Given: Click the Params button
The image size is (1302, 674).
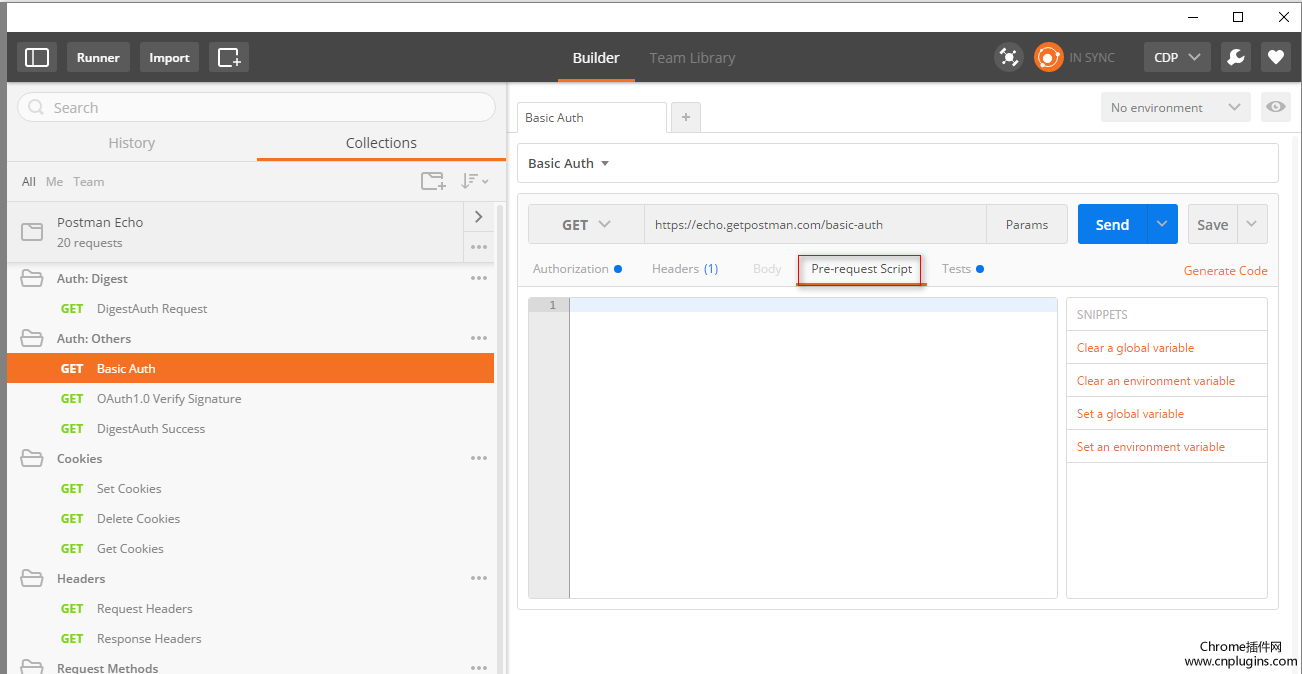Looking at the screenshot, I should [x=1027, y=225].
